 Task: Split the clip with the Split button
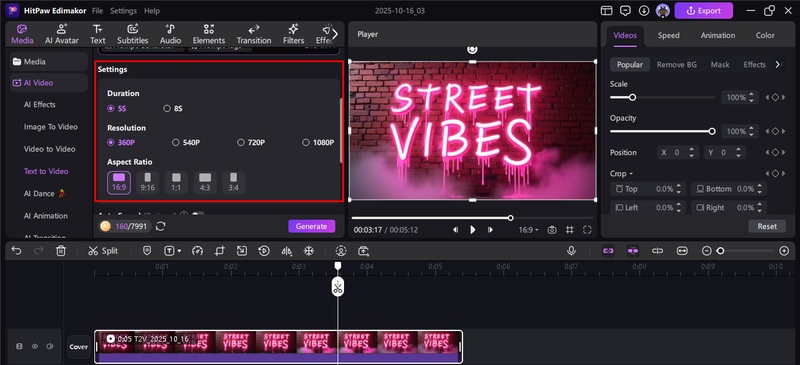[x=103, y=251]
